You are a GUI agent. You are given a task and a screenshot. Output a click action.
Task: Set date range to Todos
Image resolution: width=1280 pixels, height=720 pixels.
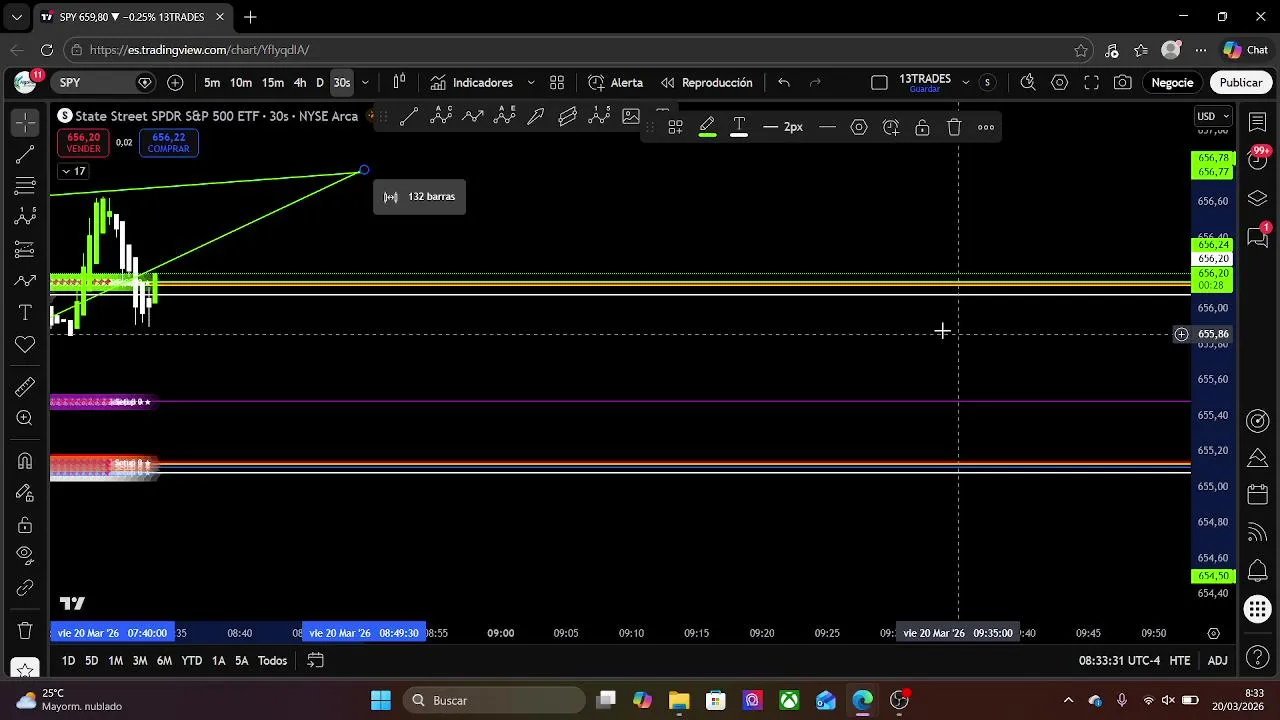[x=272, y=660]
